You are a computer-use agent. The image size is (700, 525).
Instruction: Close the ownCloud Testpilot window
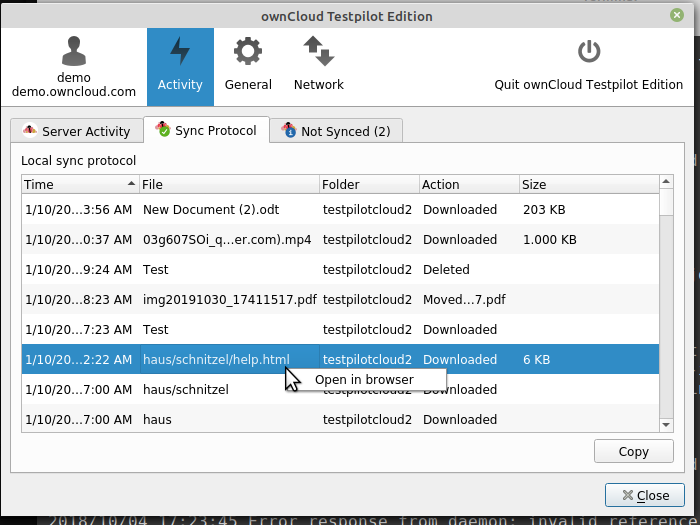click(x=677, y=16)
